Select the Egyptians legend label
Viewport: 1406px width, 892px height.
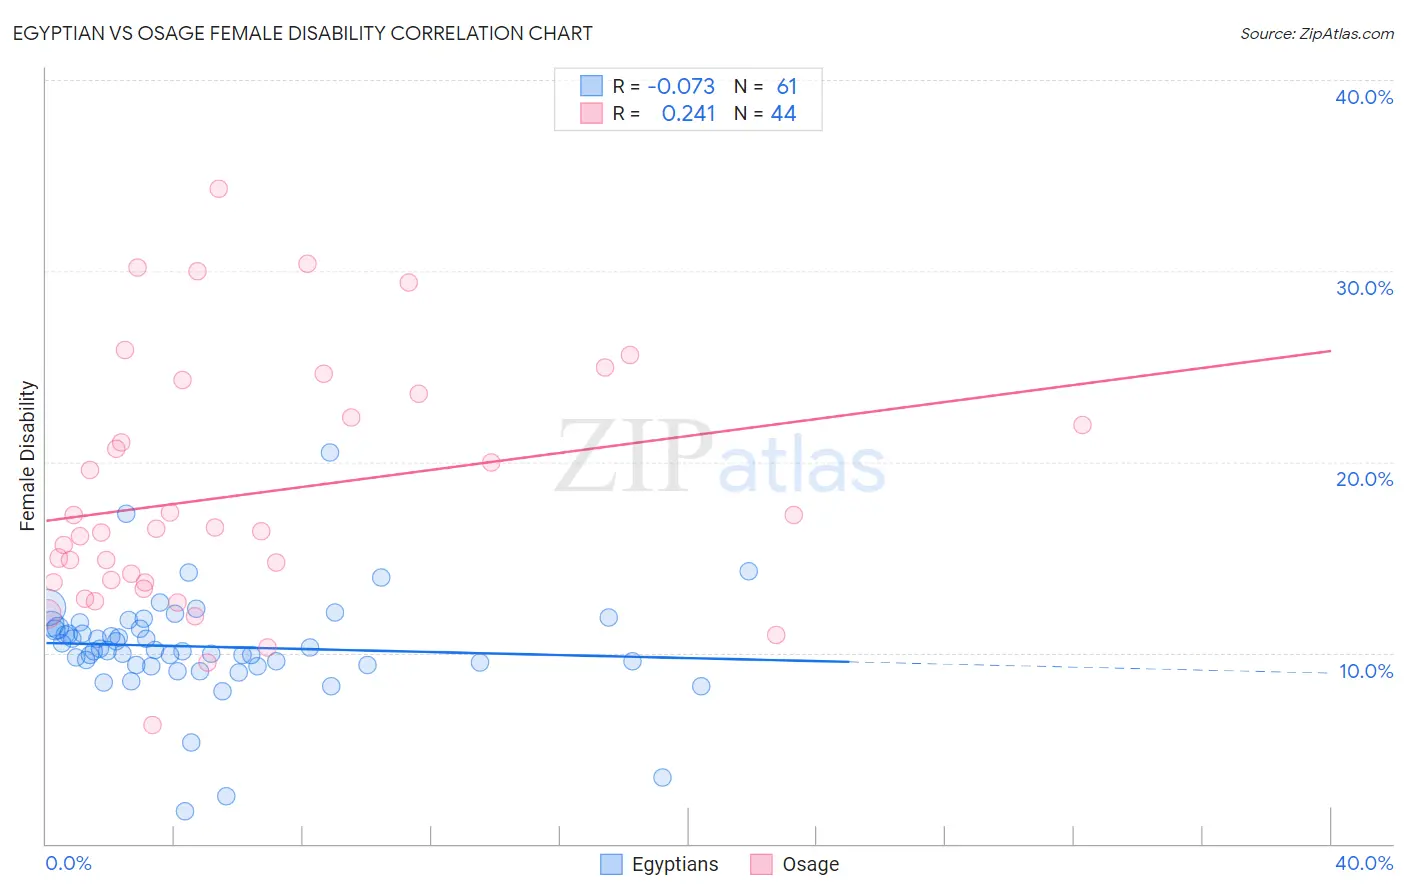point(675,864)
